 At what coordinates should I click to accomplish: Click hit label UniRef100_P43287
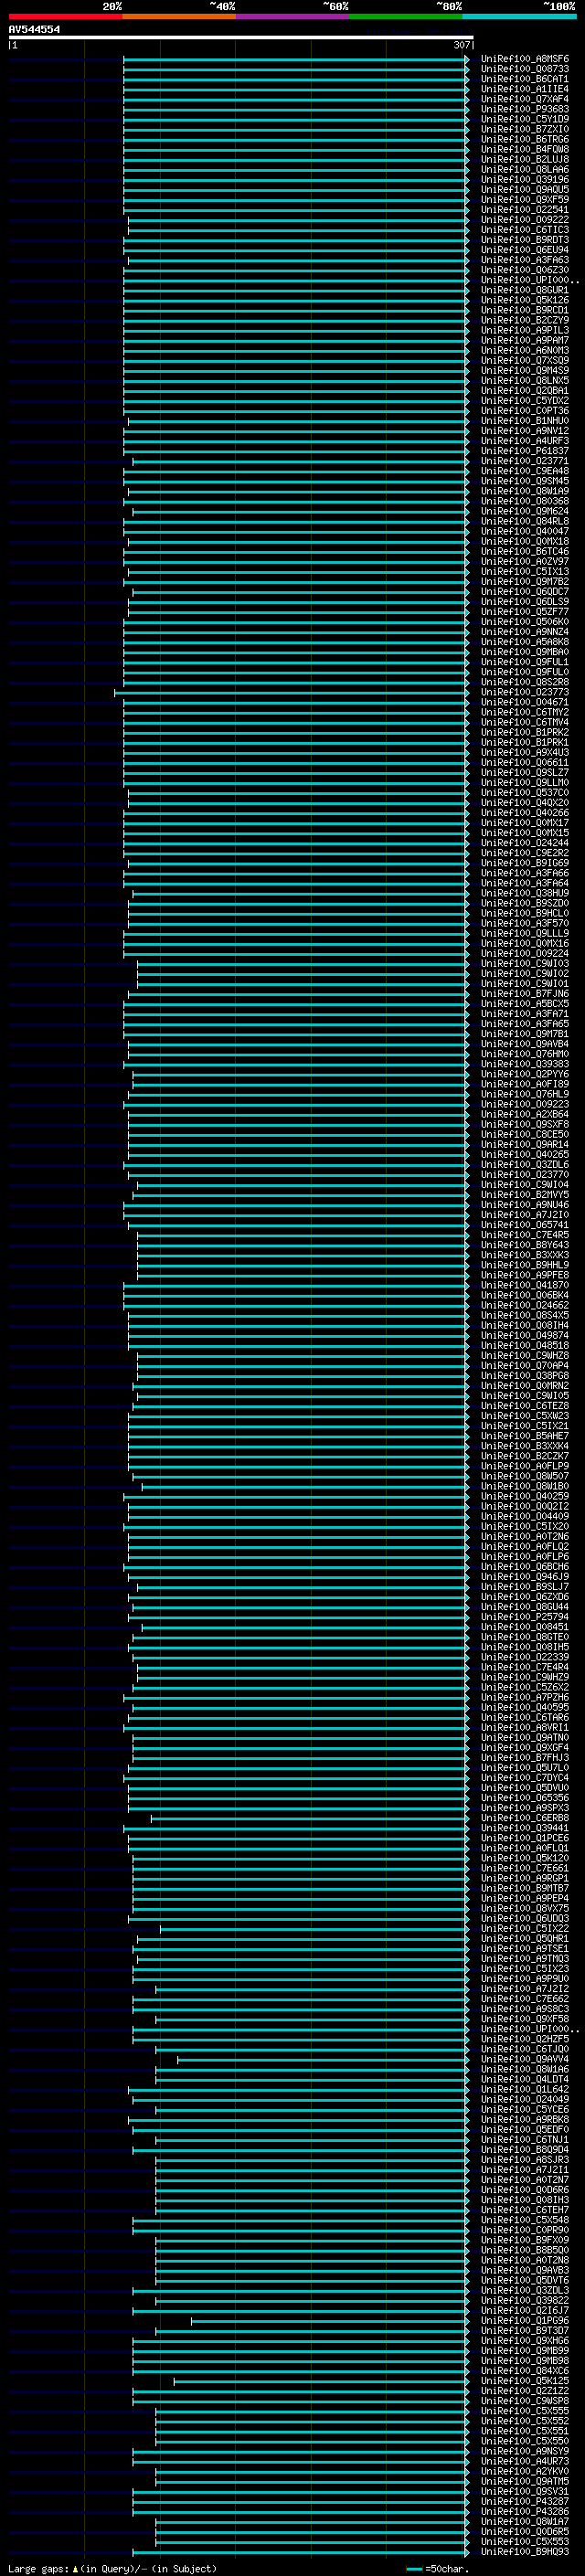coord(525,2503)
